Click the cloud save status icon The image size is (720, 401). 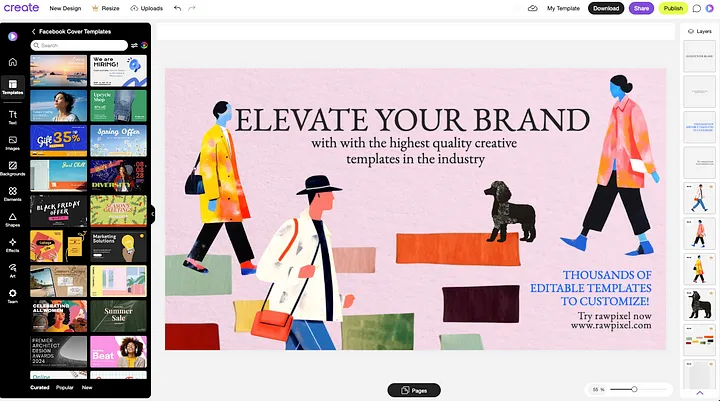[x=532, y=8]
